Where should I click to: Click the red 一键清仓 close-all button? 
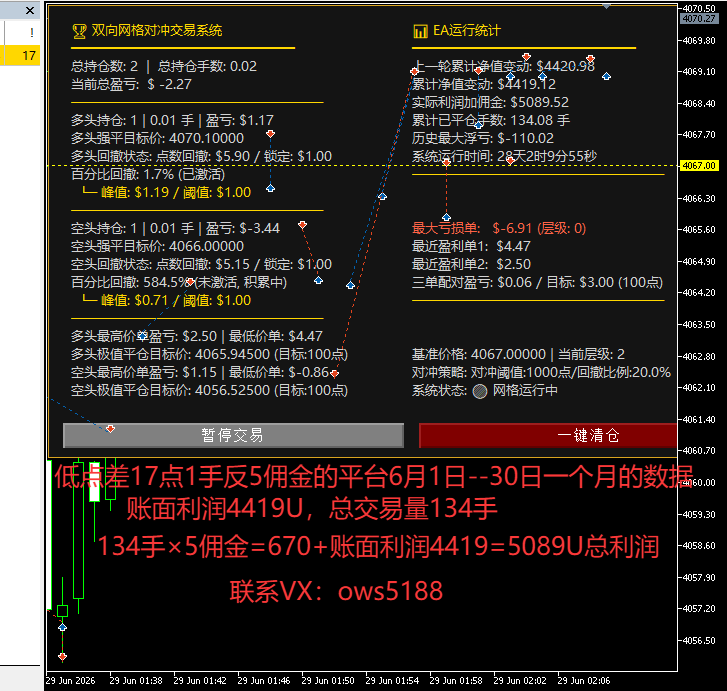point(548,435)
